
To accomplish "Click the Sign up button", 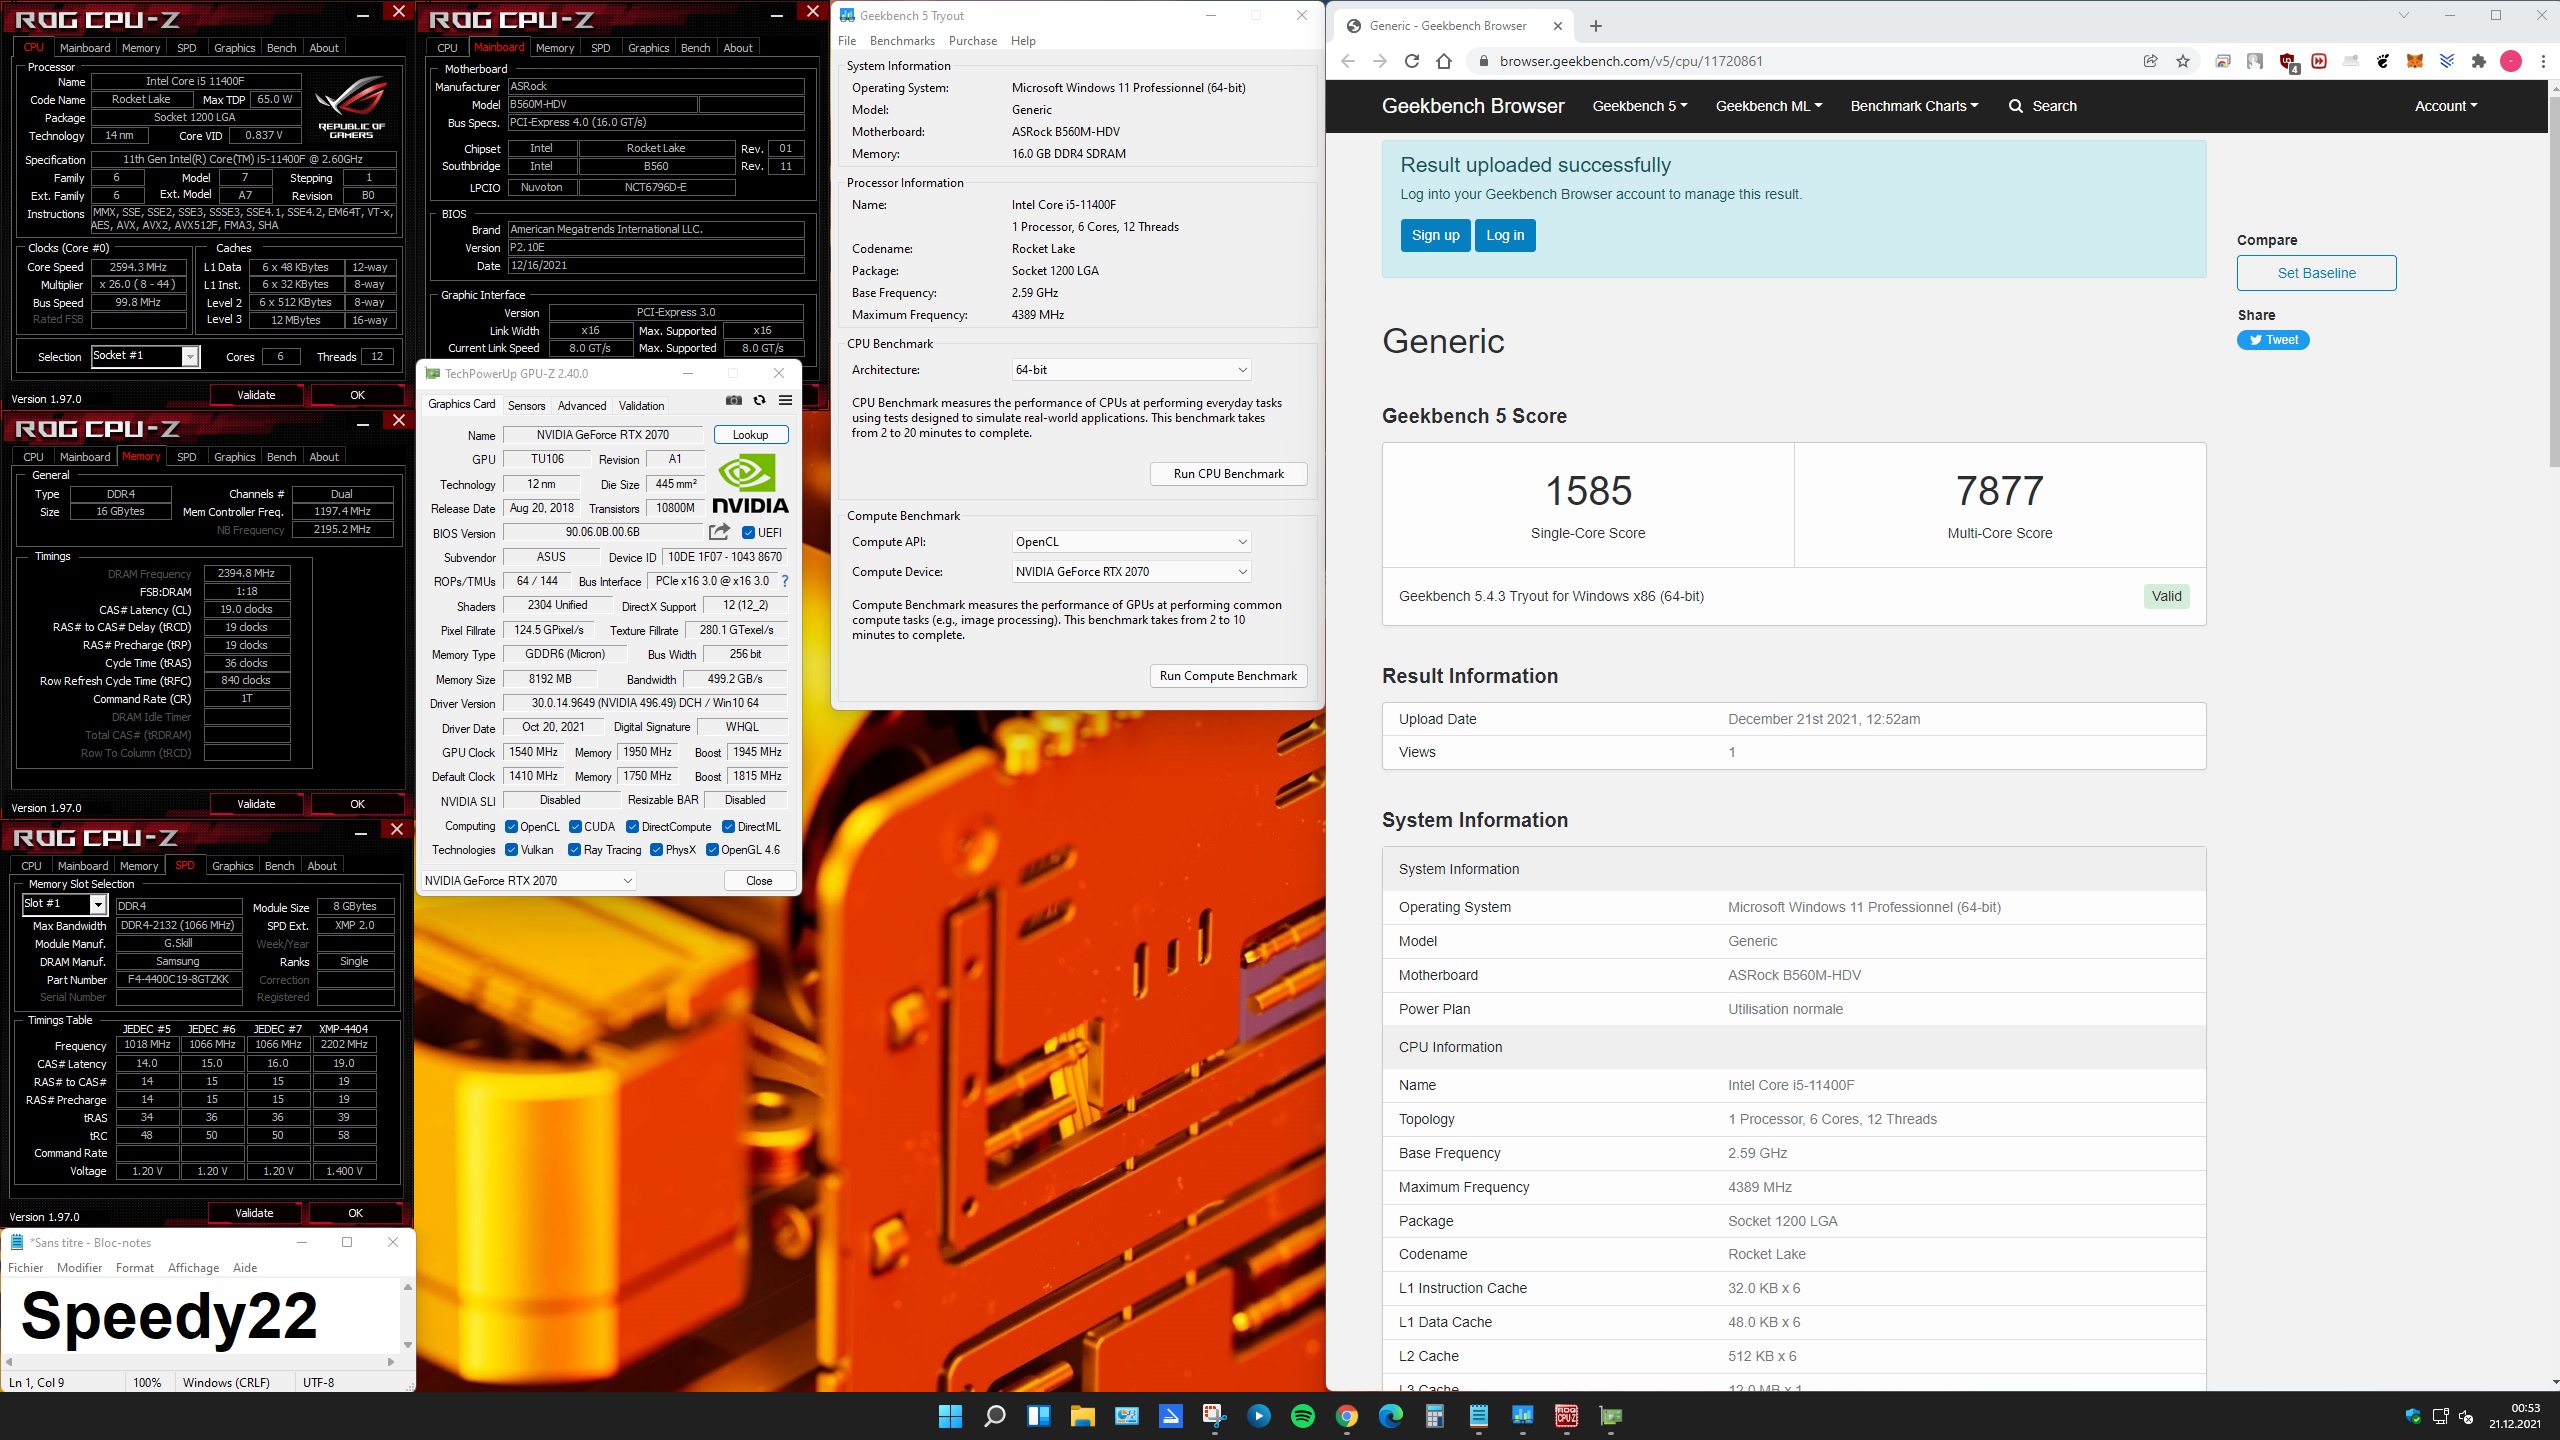I will (x=1435, y=235).
